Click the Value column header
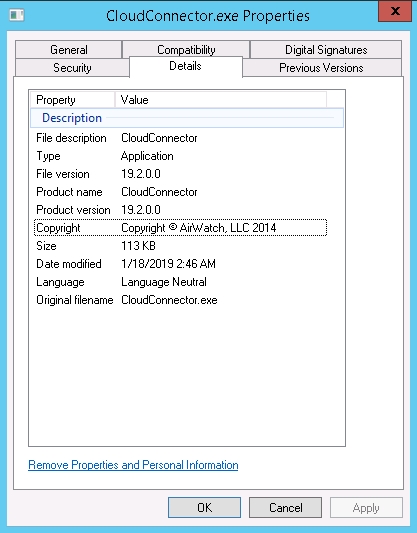This screenshot has height=533, width=417. pos(221,100)
